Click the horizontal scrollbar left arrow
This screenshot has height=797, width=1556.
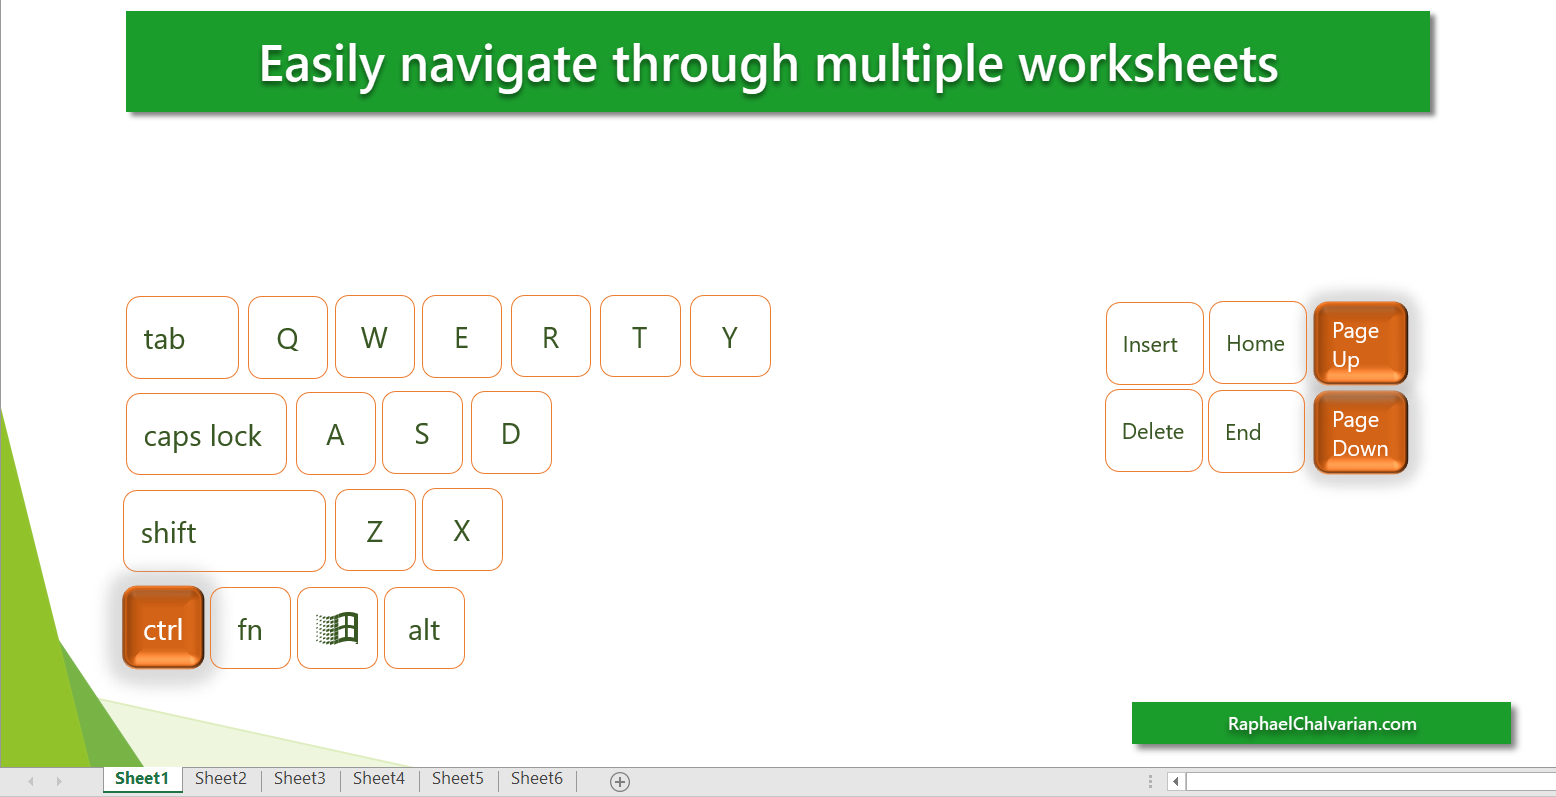pyautogui.click(x=1176, y=781)
